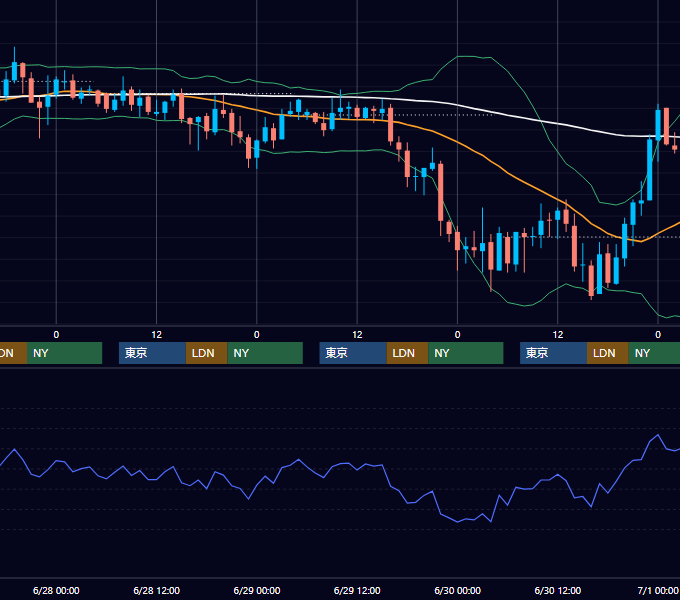Click the 7/1 00:00 date label
680x600 pixels.
click(x=658, y=590)
